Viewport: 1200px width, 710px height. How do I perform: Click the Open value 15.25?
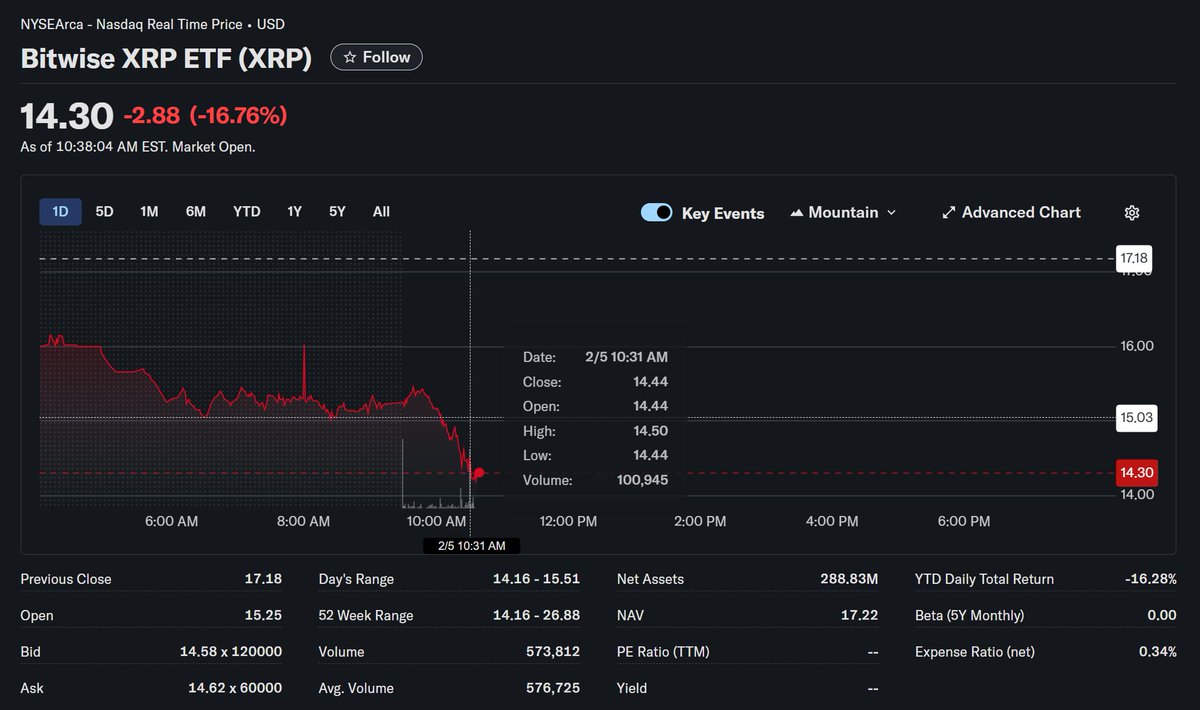tap(264, 615)
